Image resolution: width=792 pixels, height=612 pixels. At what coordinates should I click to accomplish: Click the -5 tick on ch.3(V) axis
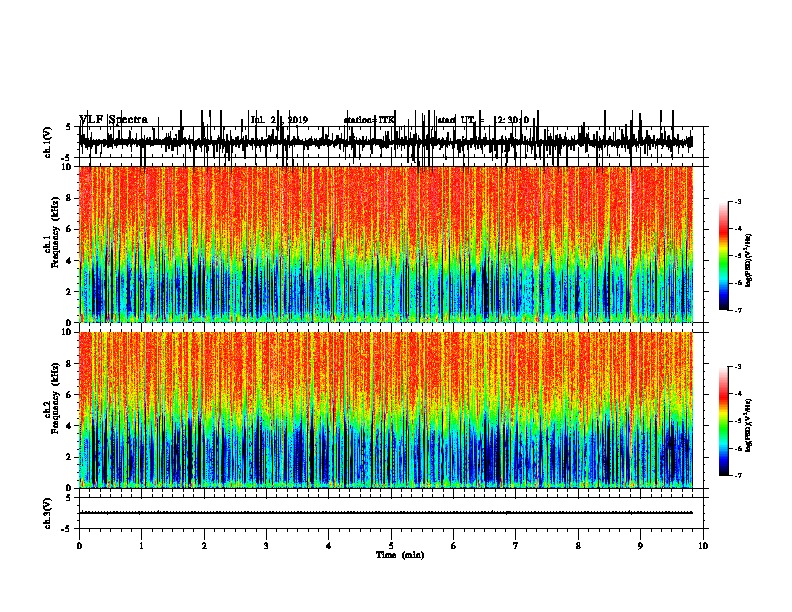[x=67, y=529]
